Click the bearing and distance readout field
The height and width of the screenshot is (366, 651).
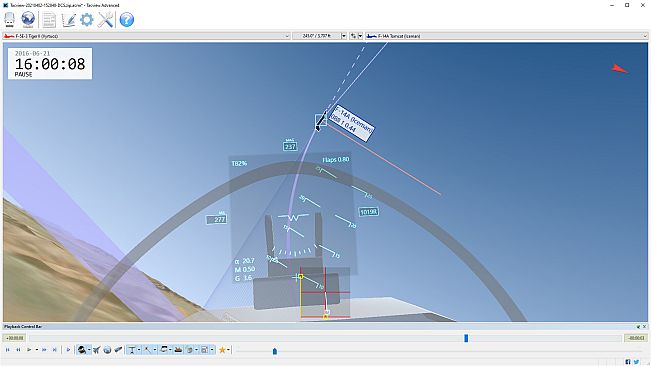coord(316,36)
